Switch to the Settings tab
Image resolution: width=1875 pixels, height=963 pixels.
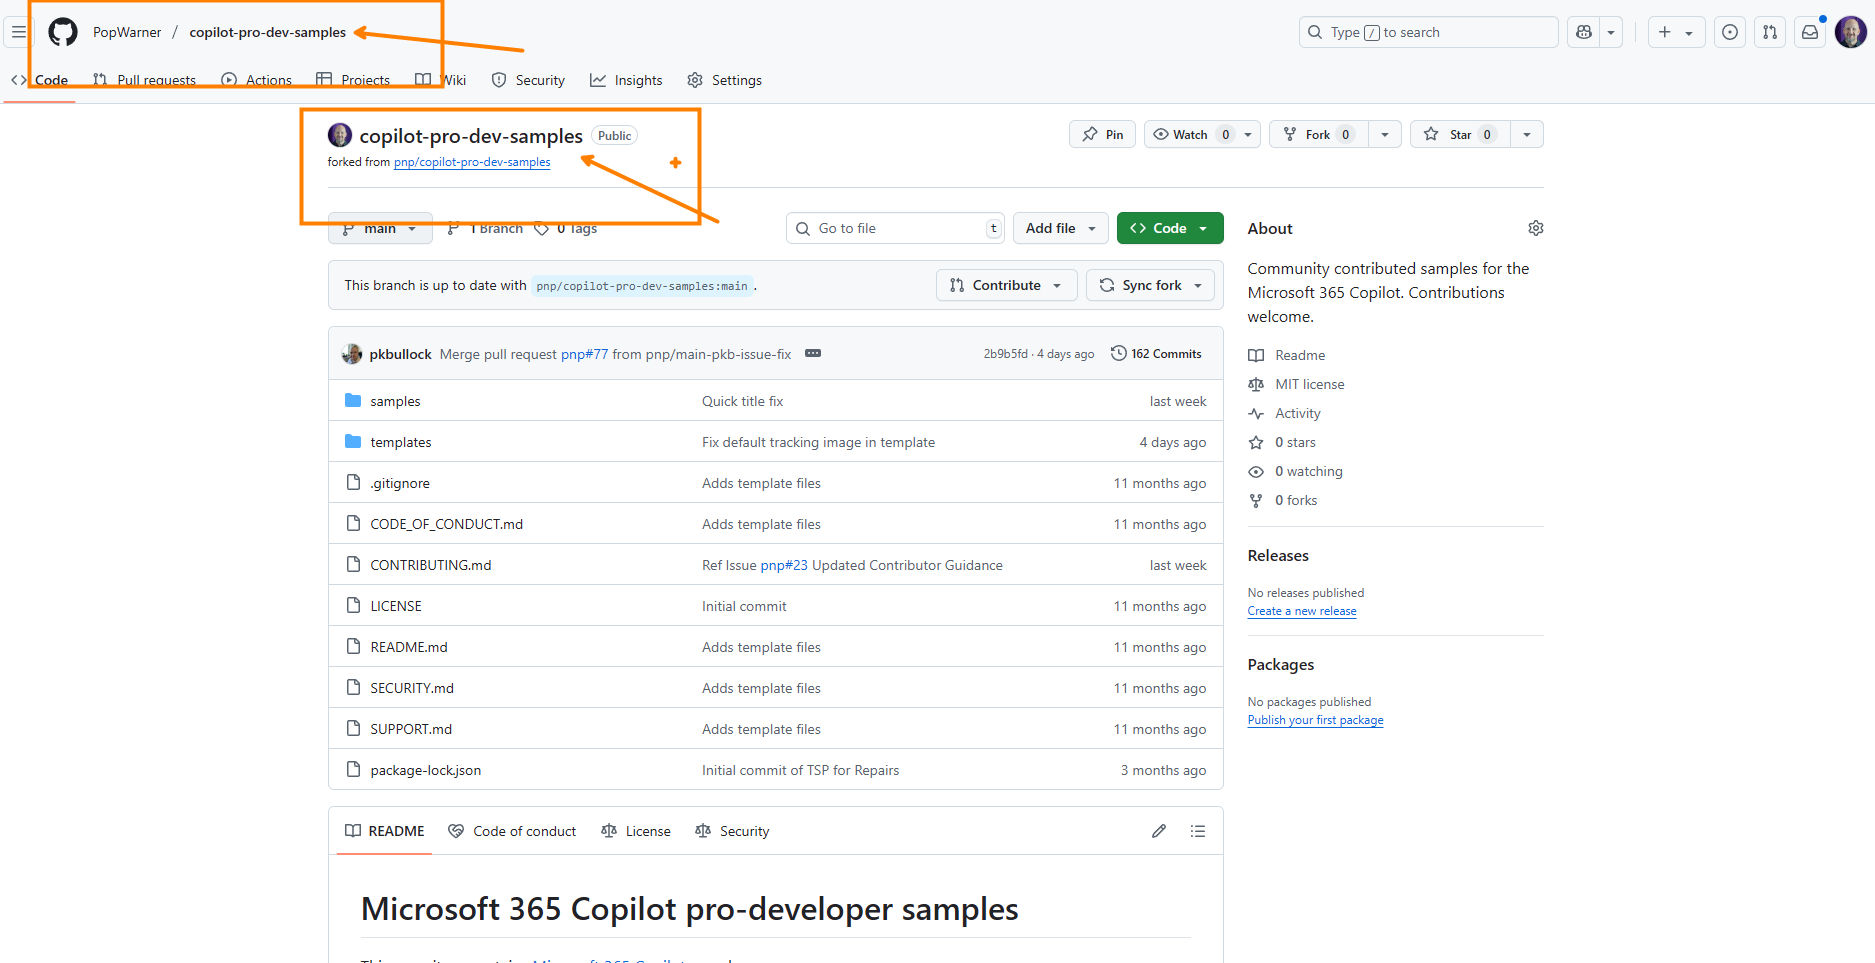pos(725,80)
